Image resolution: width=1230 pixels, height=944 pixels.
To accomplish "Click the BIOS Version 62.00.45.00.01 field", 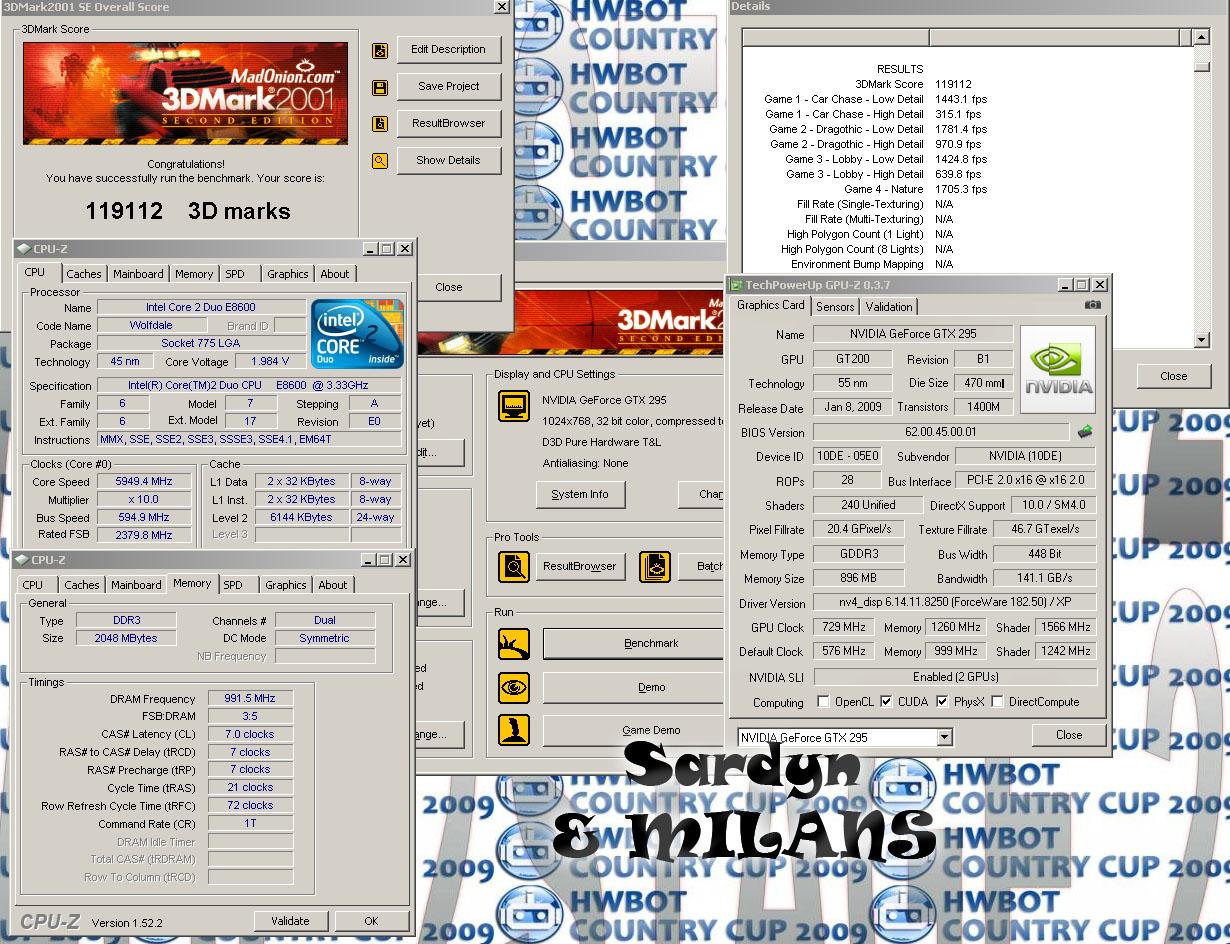I will click(x=941, y=432).
